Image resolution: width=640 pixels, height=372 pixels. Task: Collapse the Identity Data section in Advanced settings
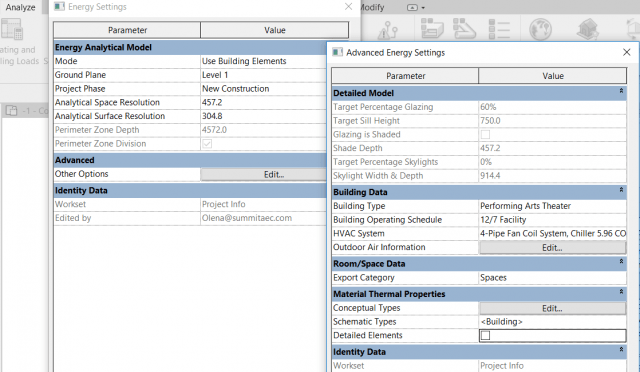(621, 350)
